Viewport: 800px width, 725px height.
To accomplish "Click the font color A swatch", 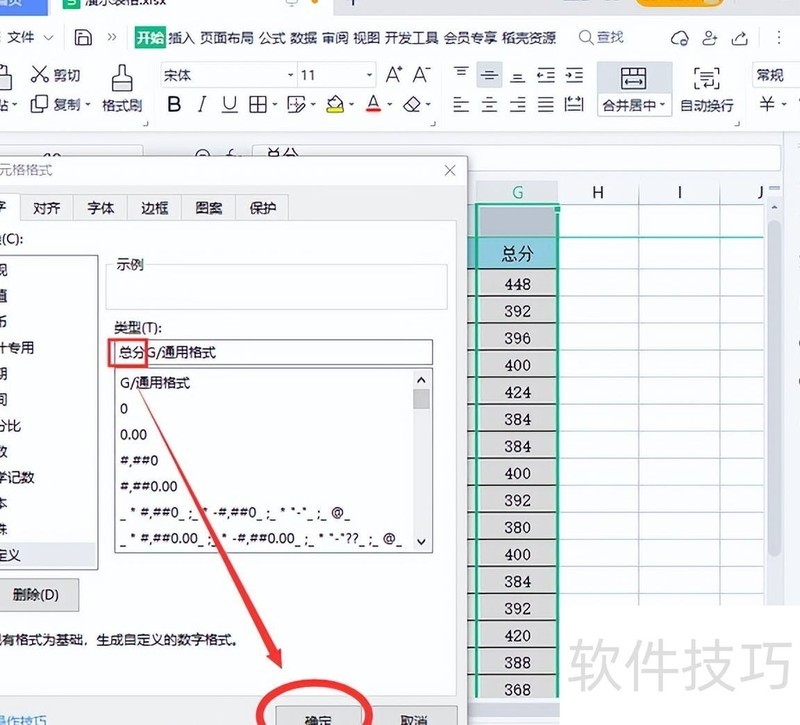I will tap(373, 104).
